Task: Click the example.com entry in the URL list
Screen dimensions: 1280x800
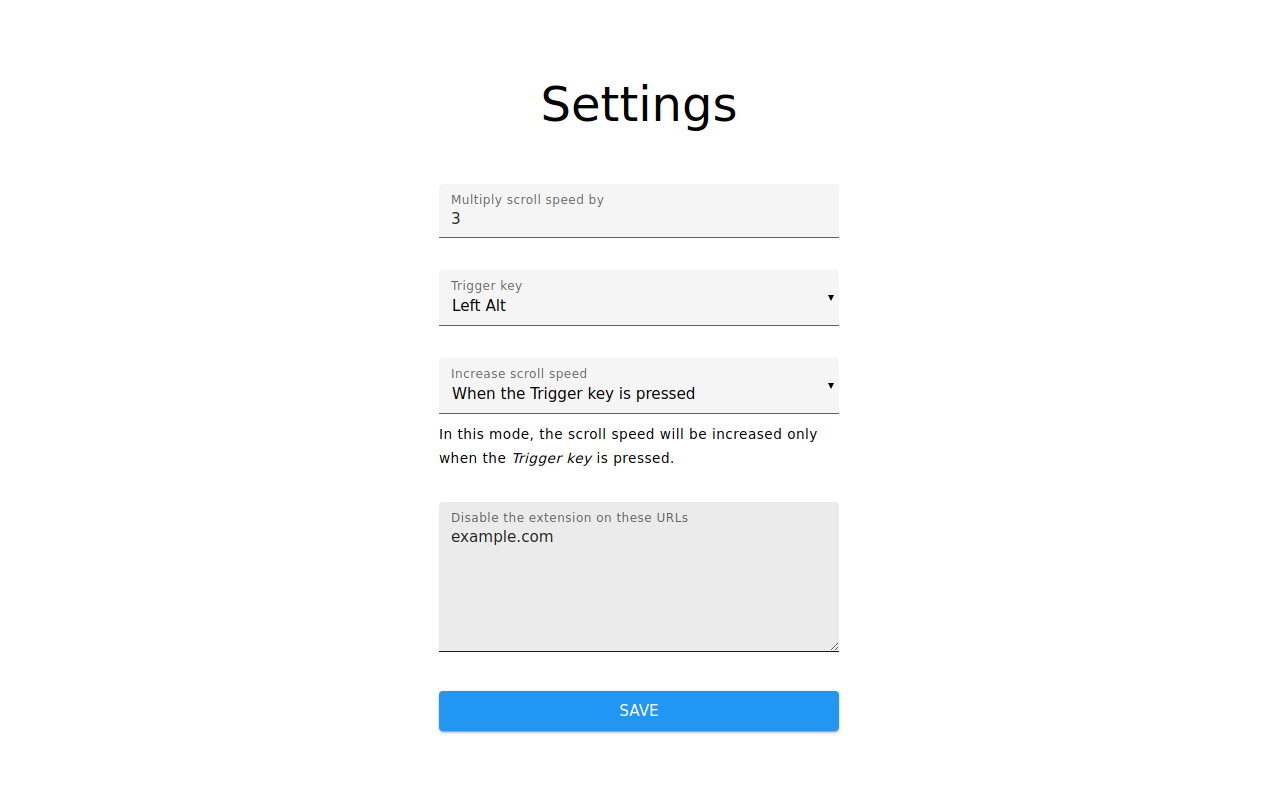Action: pyautogui.click(x=502, y=537)
